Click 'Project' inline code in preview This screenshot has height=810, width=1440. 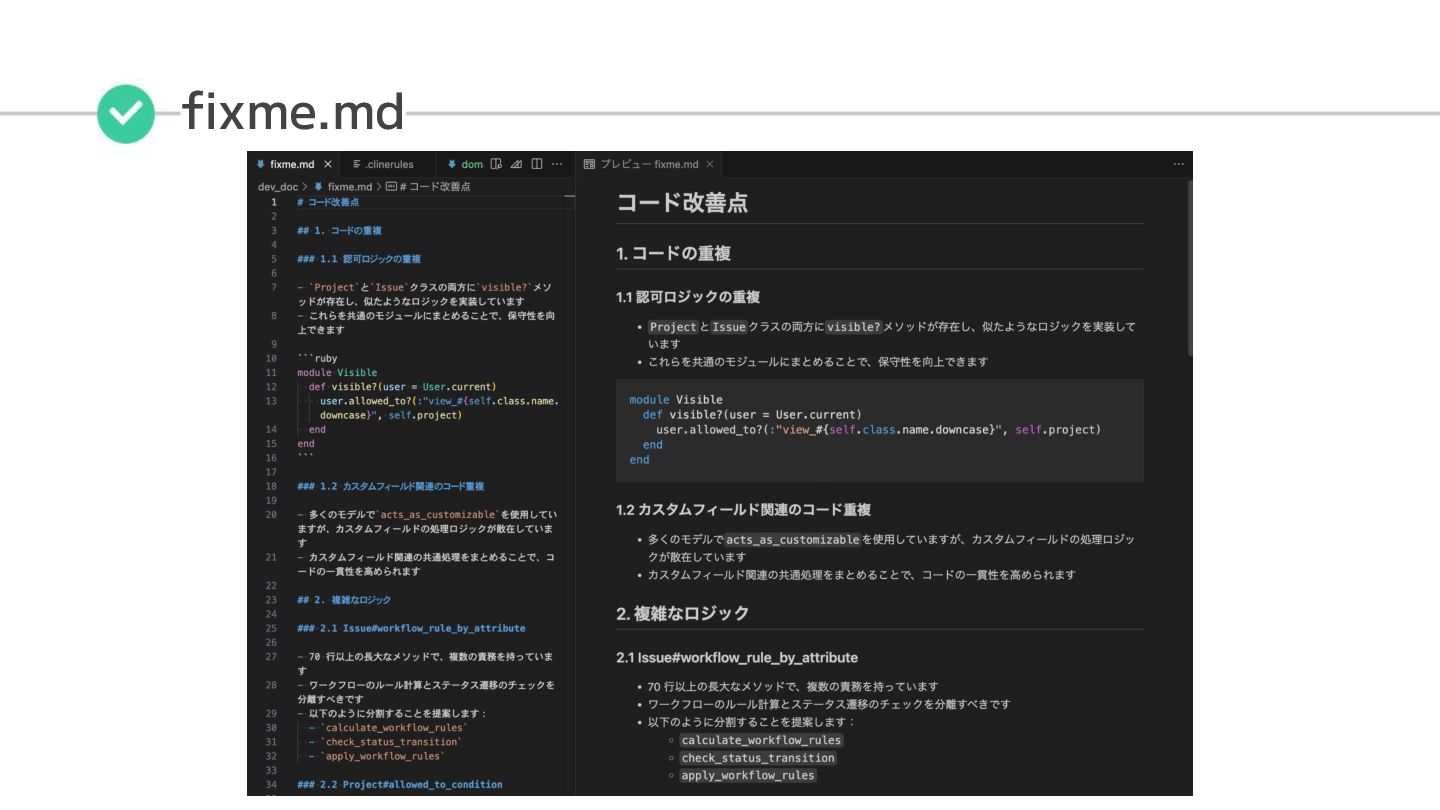pos(673,327)
